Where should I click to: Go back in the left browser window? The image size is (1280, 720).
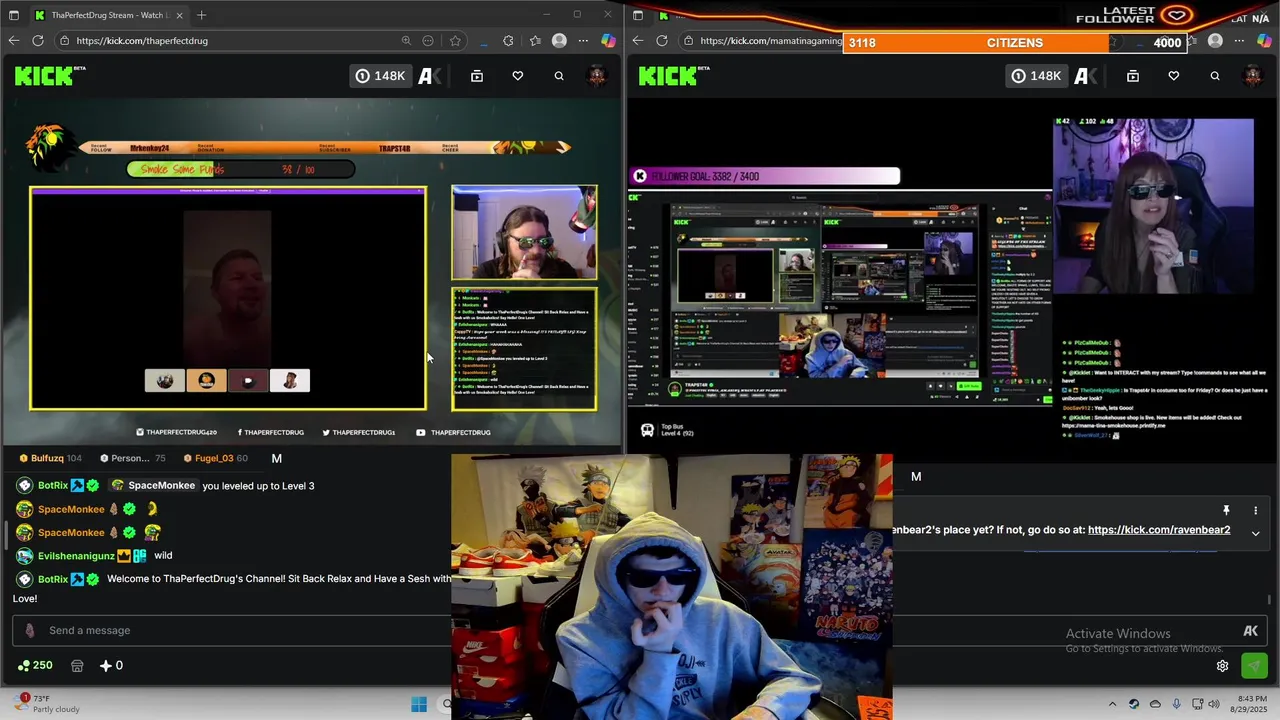click(13, 41)
